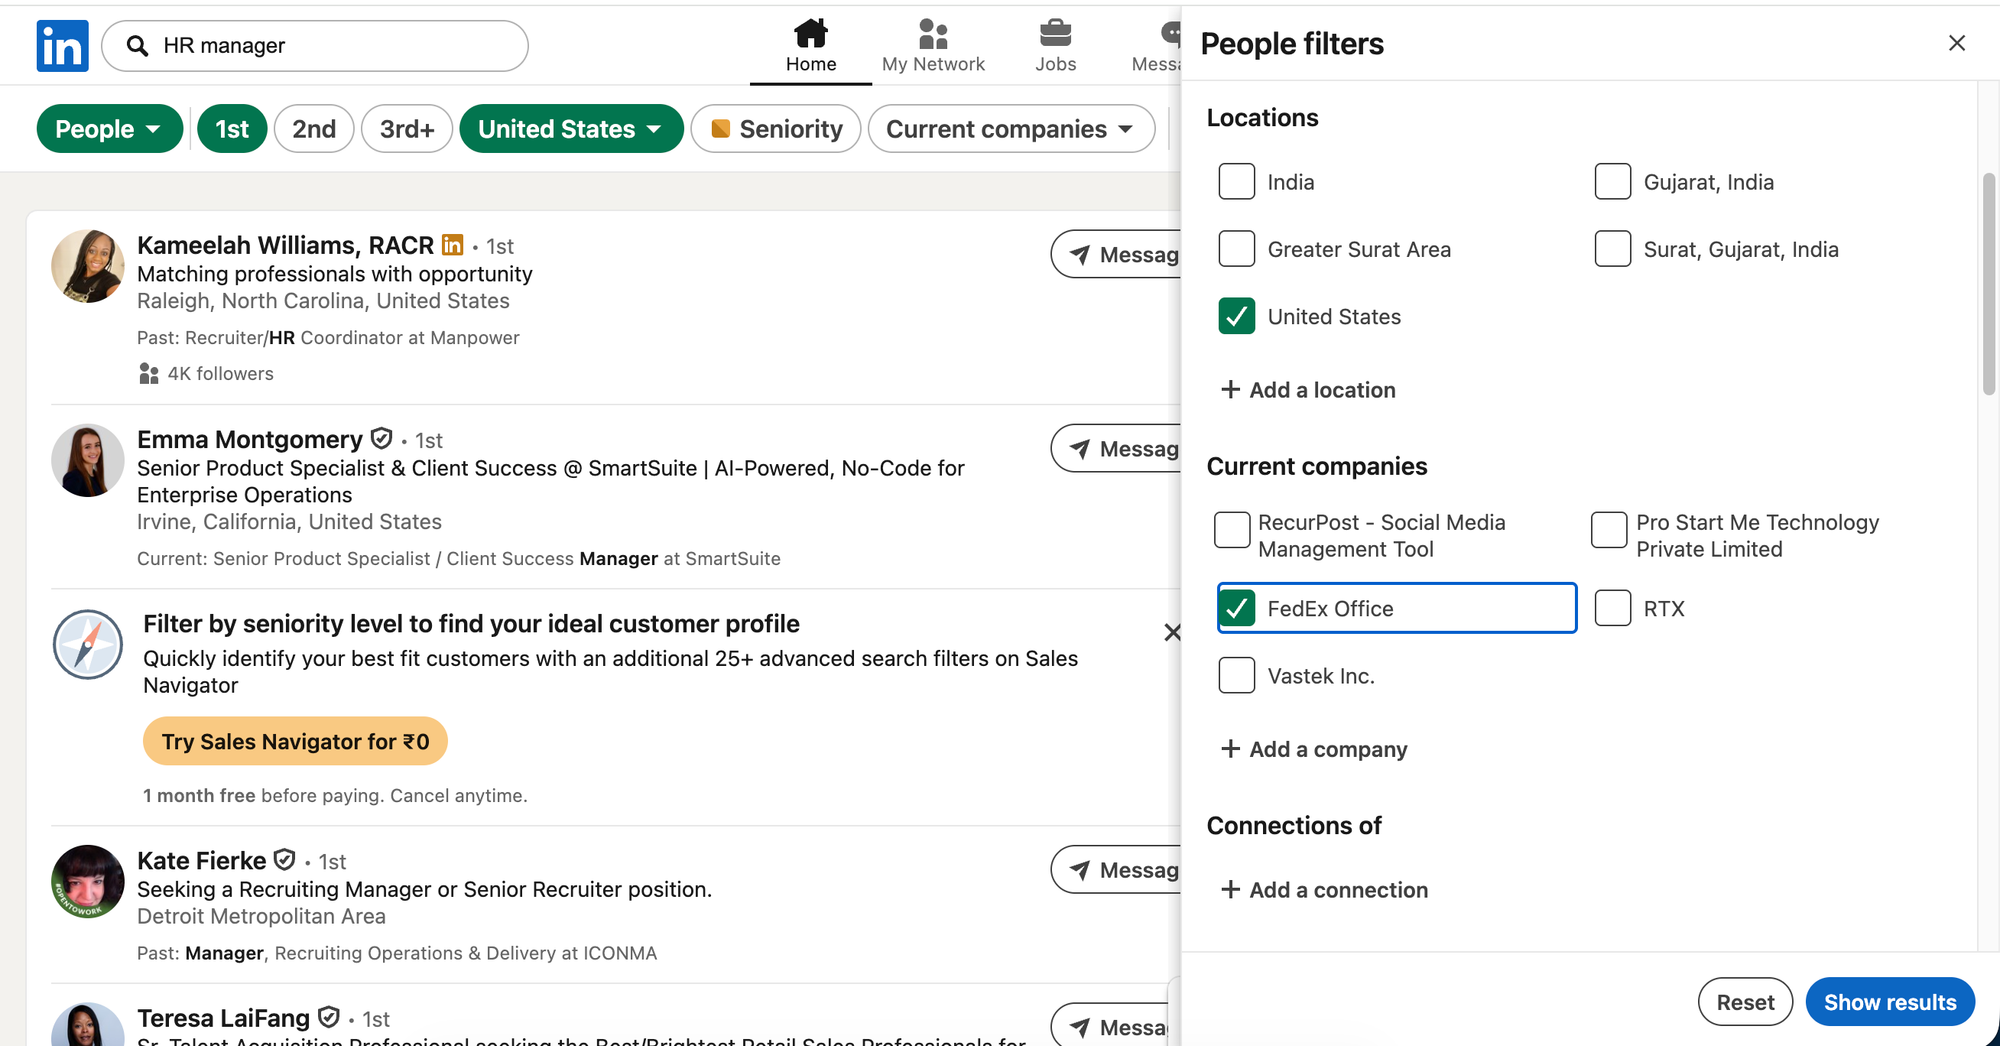Open the Home navigation icon
The width and height of the screenshot is (2000, 1046).
click(810, 35)
